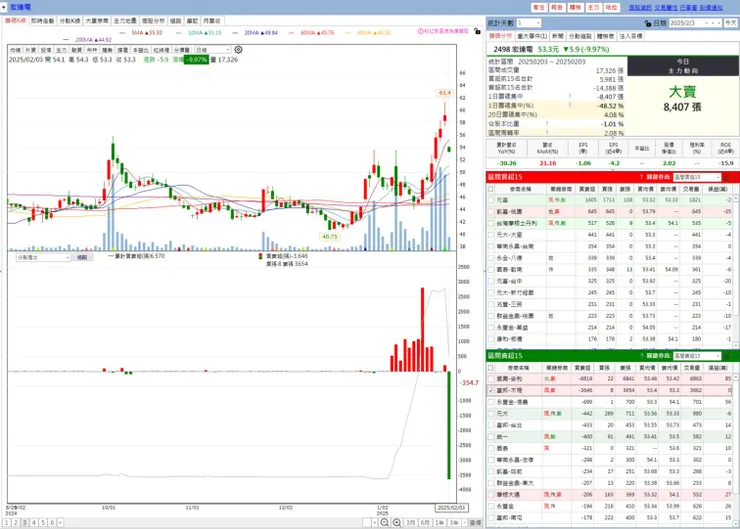The width and height of the screenshot is (740, 529).
Task: Open 法人目標 tab
Action: click(631, 36)
